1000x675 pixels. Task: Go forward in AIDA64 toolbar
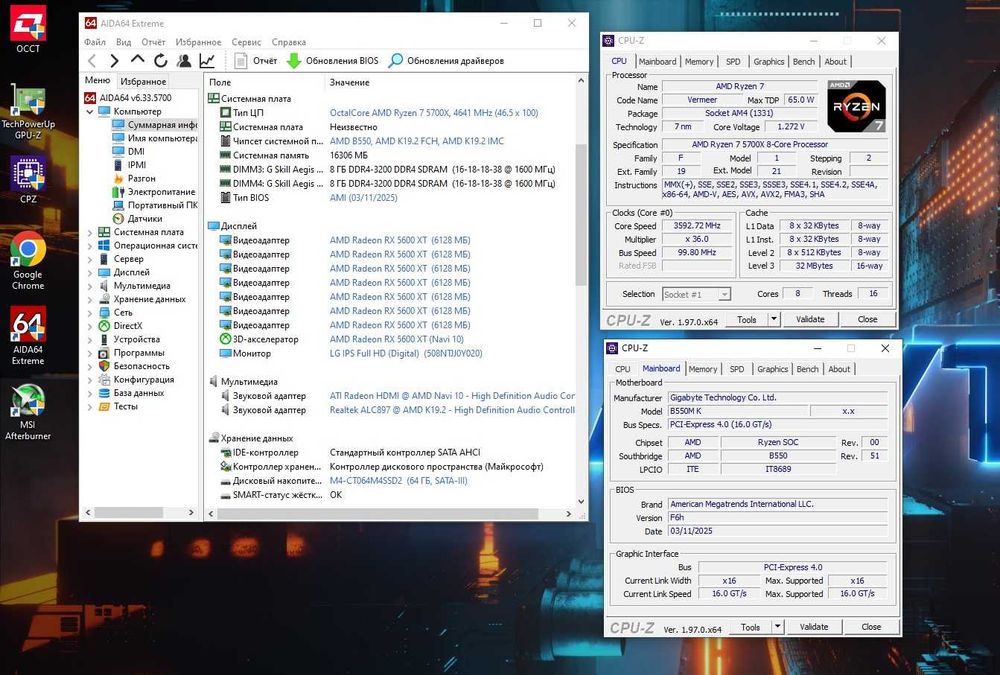[x=114, y=61]
